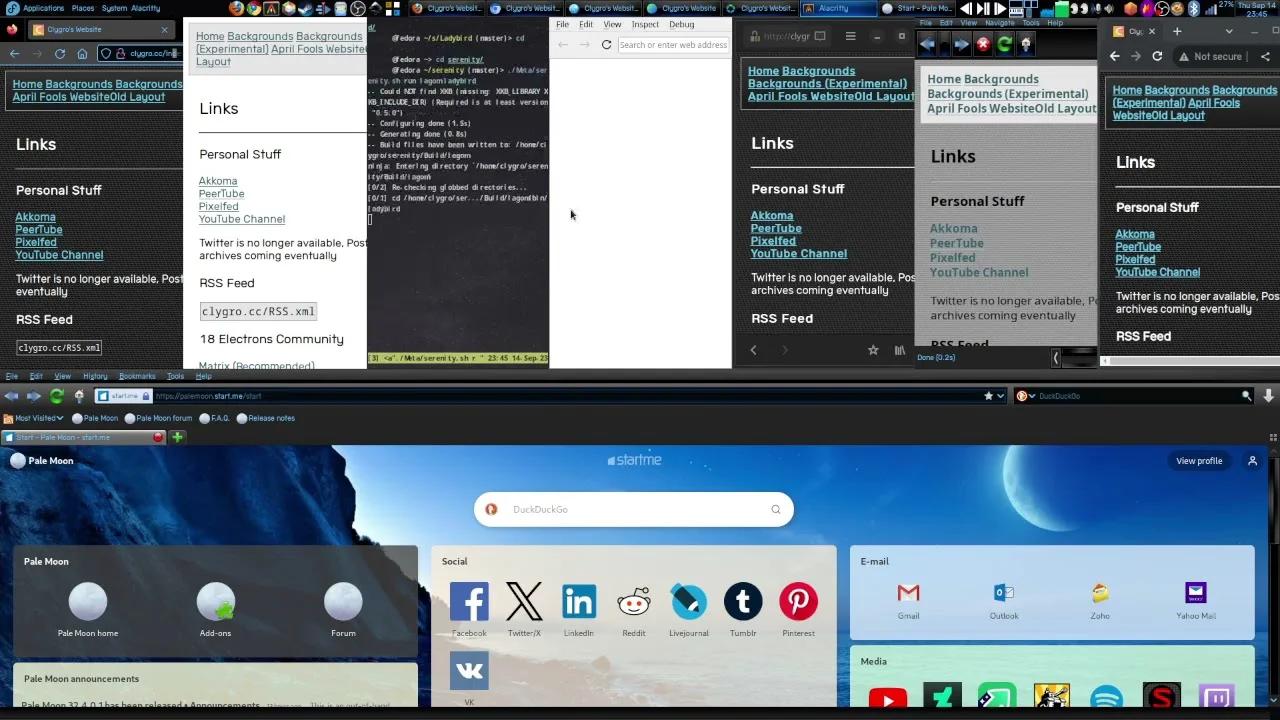1280x720 pixels.
Task: Click the OBS icon in the top panel
Action: tap(359, 9)
